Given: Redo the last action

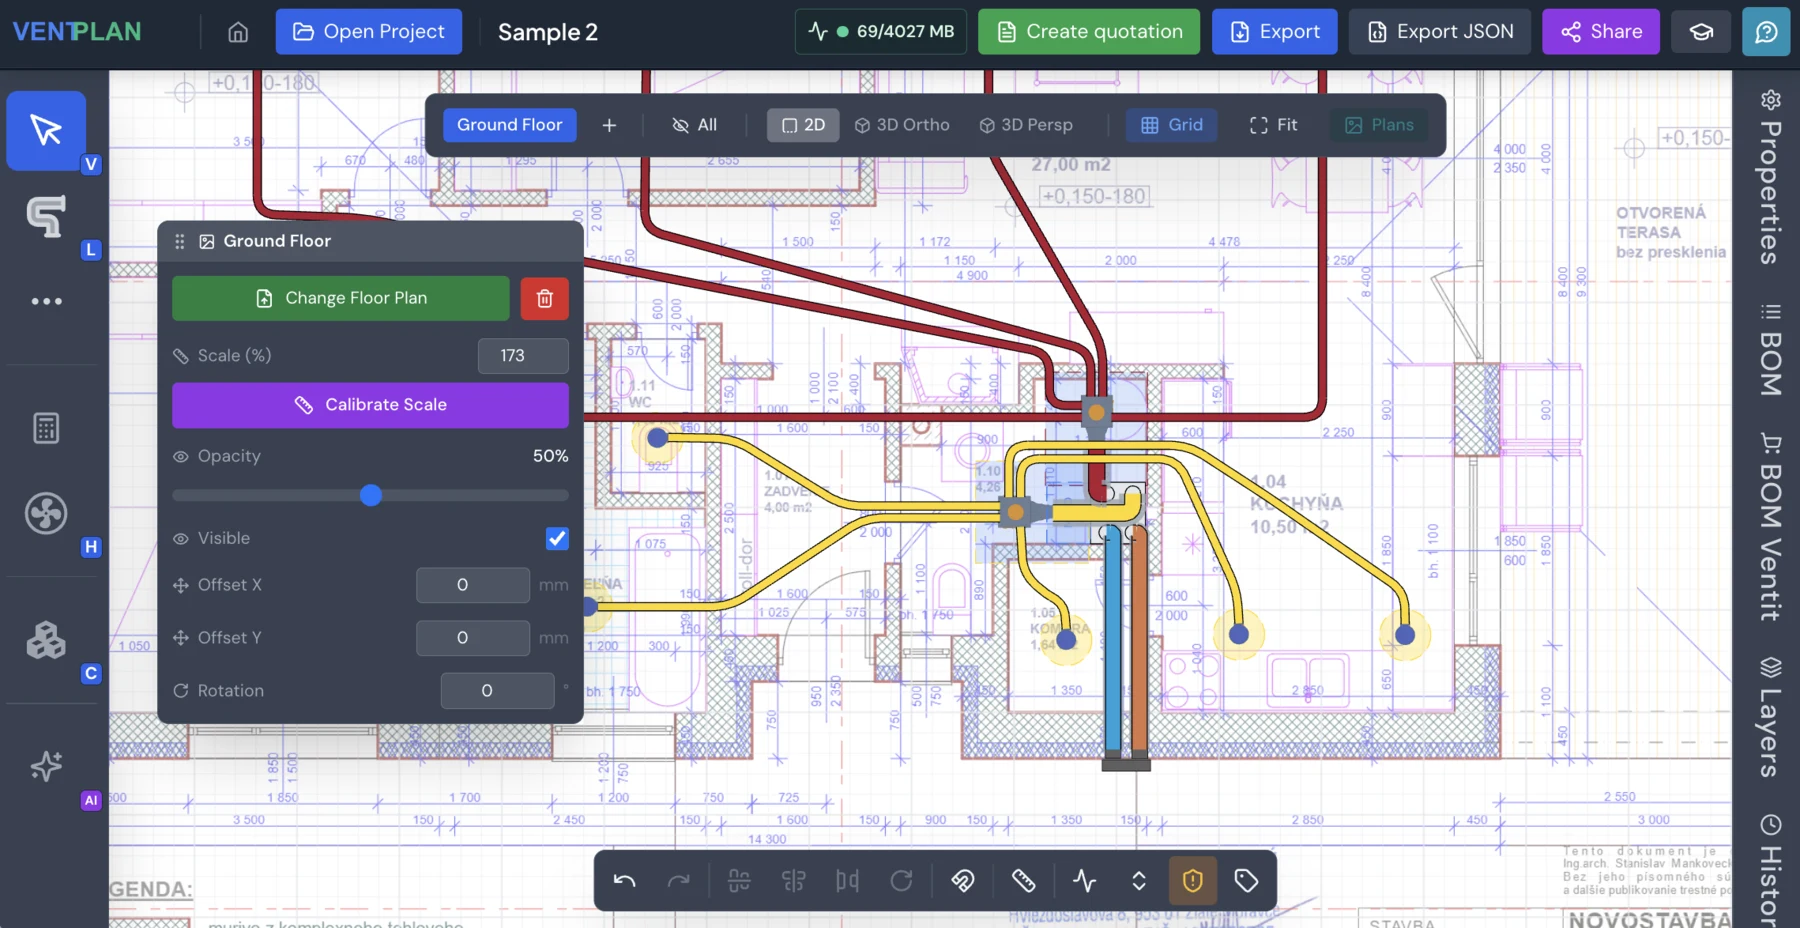Looking at the screenshot, I should click(679, 881).
